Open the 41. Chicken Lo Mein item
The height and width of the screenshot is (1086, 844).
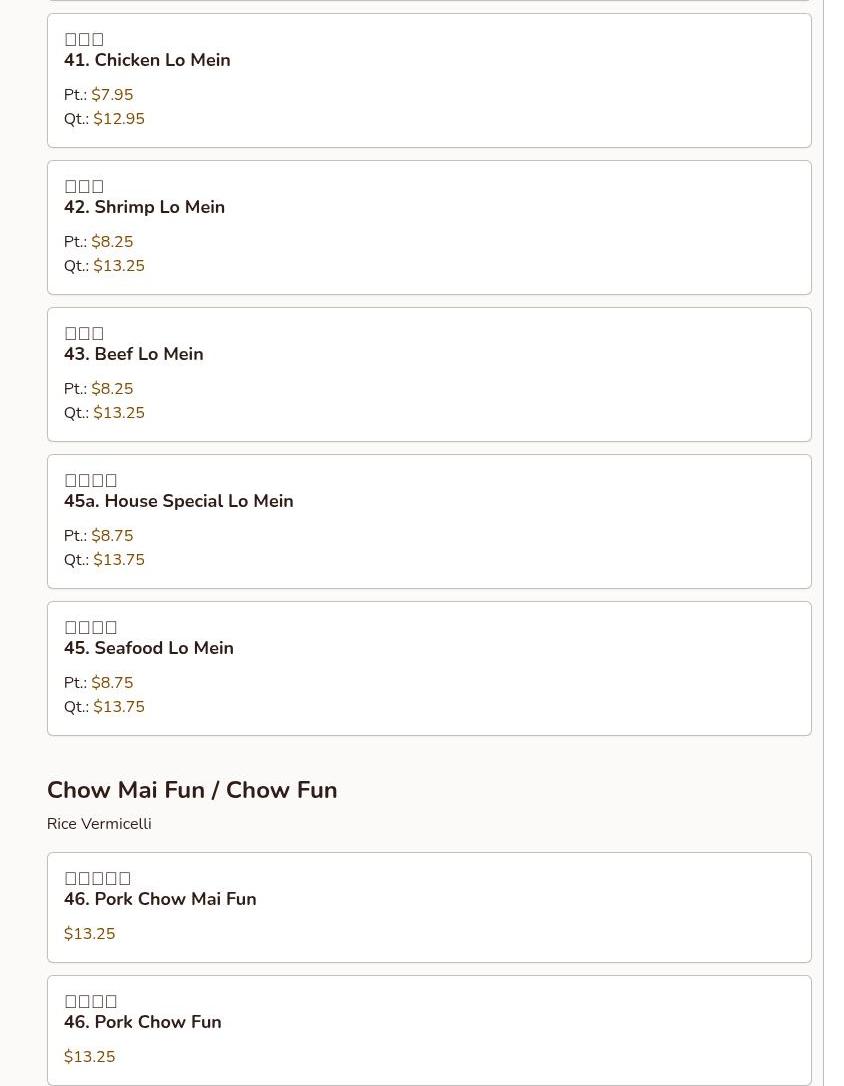pyautogui.click(x=147, y=60)
